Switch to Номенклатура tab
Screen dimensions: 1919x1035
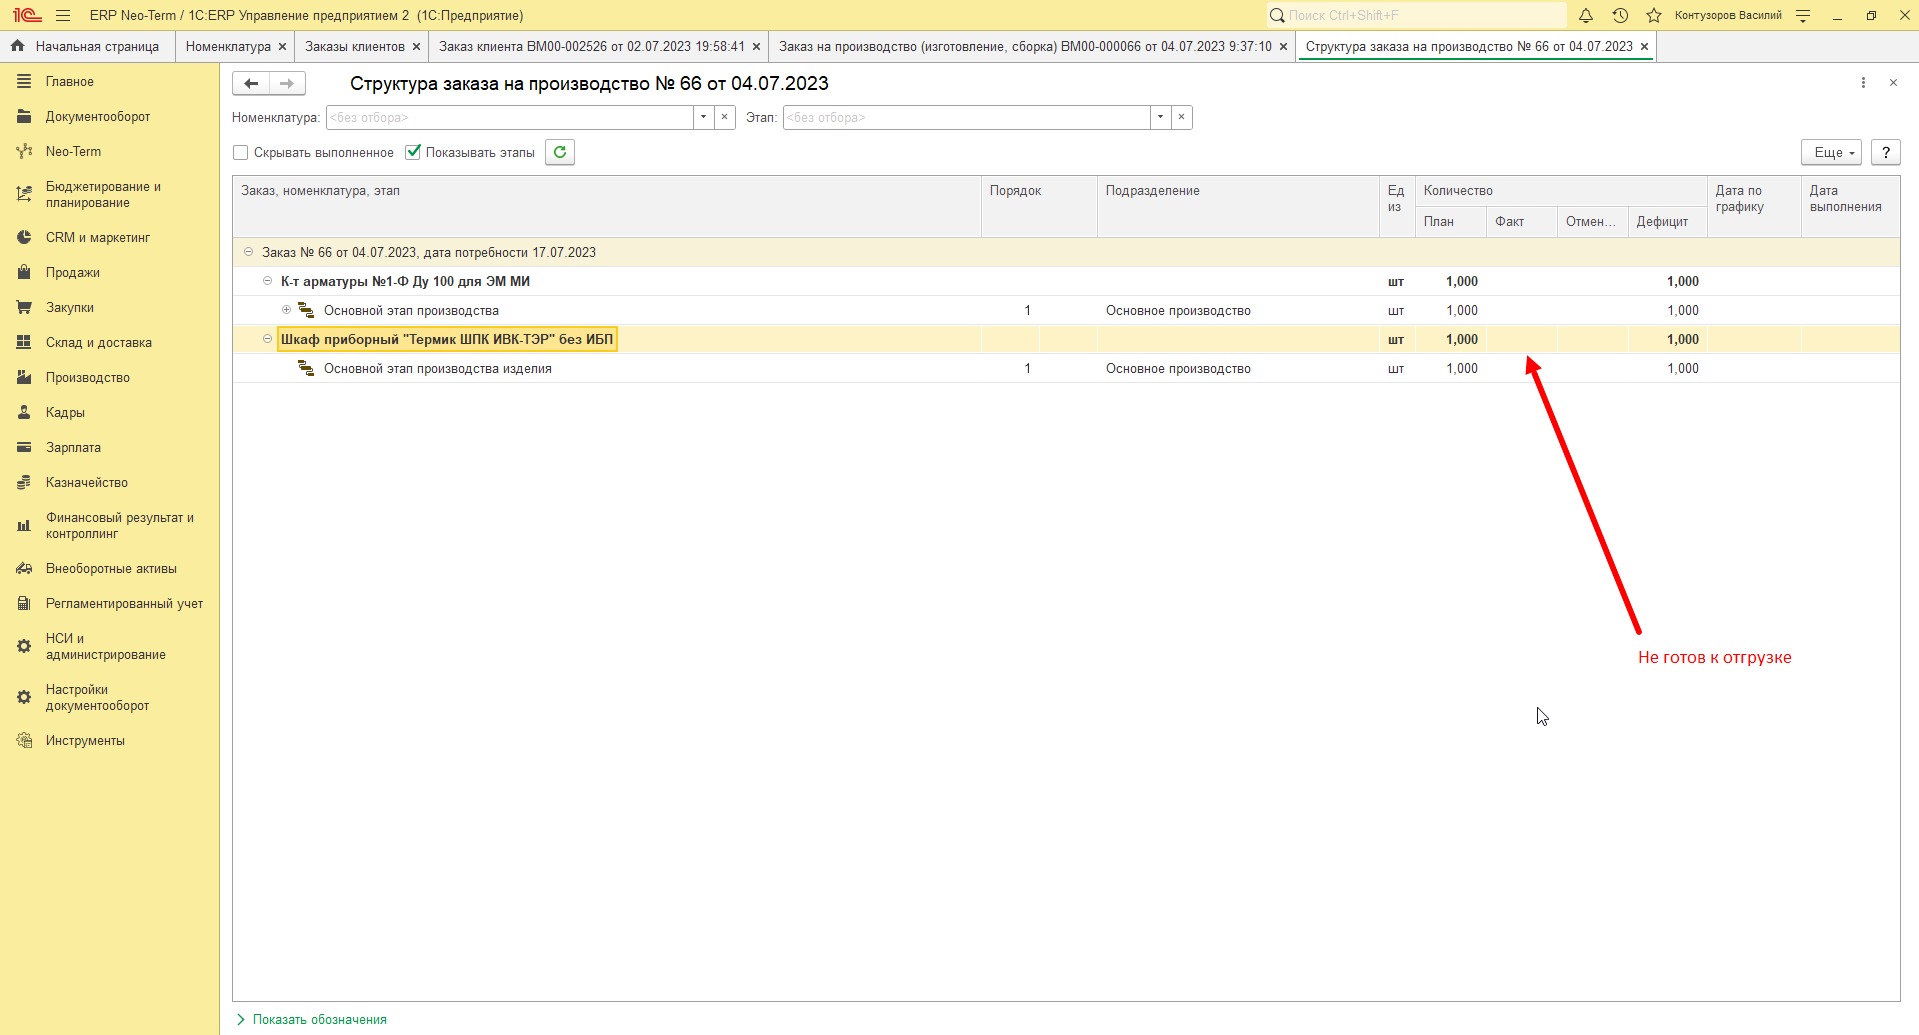(228, 47)
